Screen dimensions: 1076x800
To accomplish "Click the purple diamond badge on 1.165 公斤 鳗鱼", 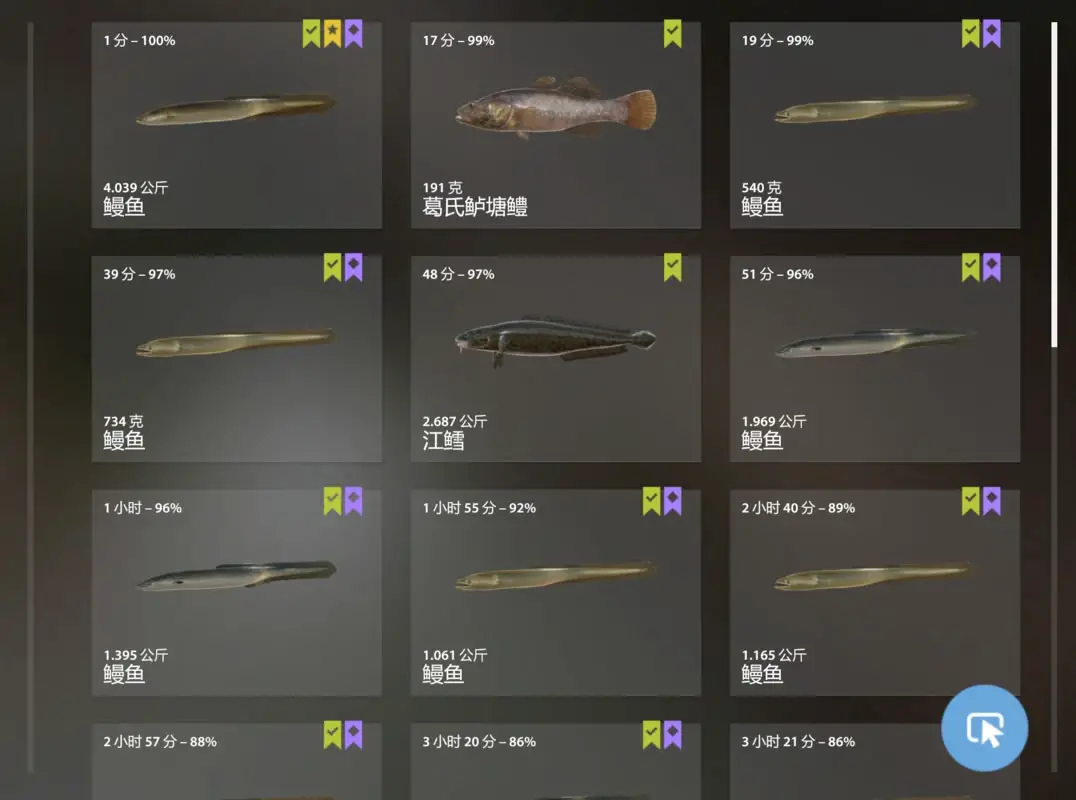I will tap(992, 502).
